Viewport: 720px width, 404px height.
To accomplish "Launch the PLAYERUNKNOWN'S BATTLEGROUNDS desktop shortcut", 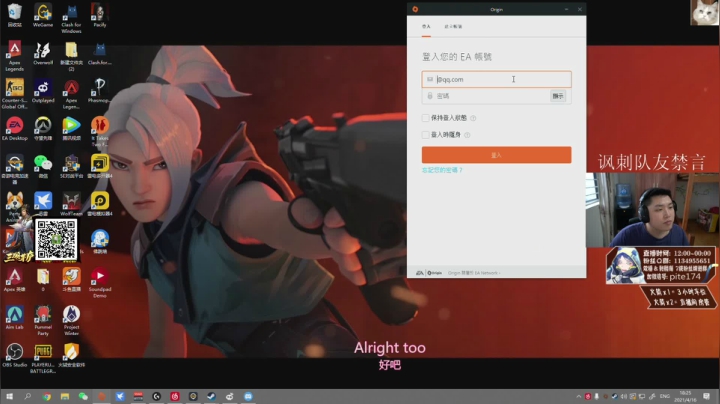I will 43,358.
